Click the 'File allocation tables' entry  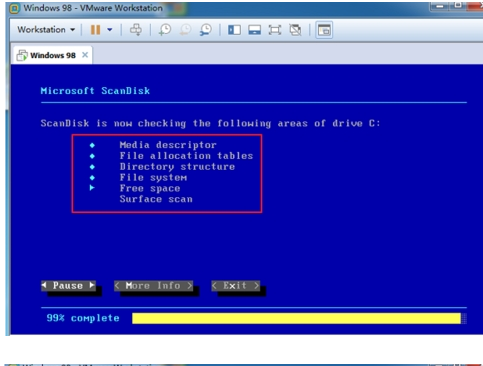[x=186, y=156]
